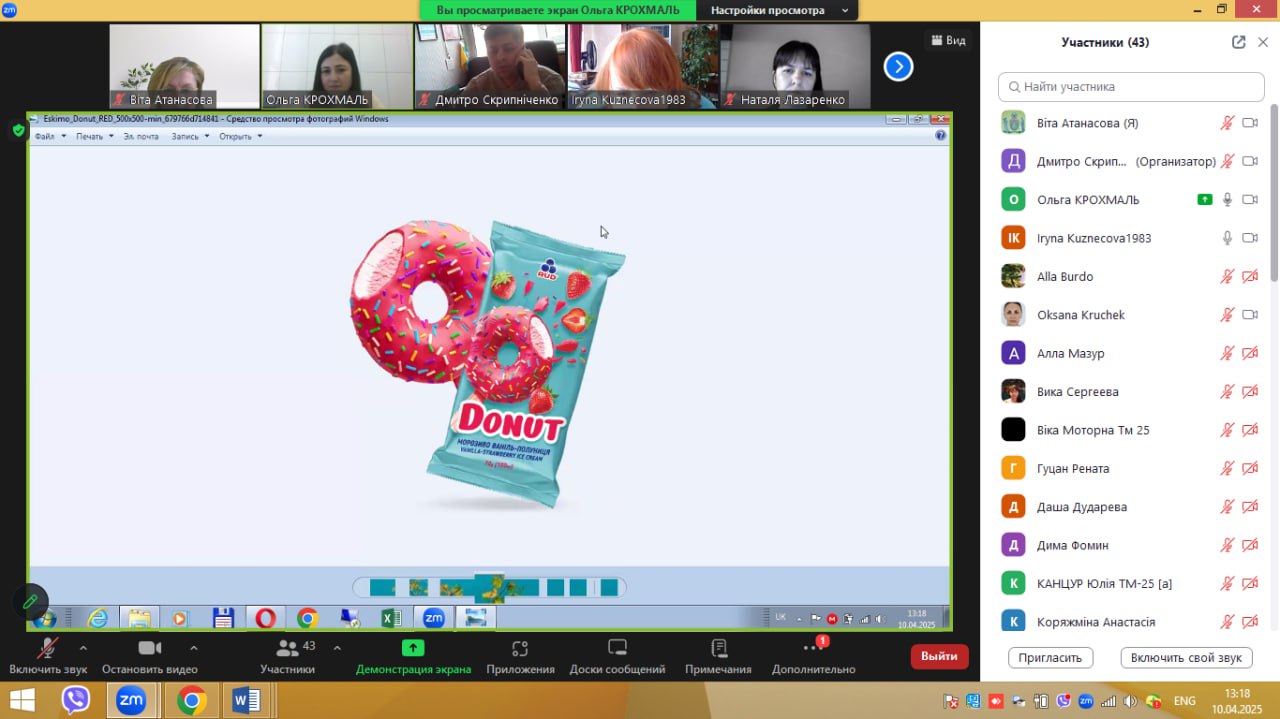Open Microsoft Word from the taskbar

point(246,700)
